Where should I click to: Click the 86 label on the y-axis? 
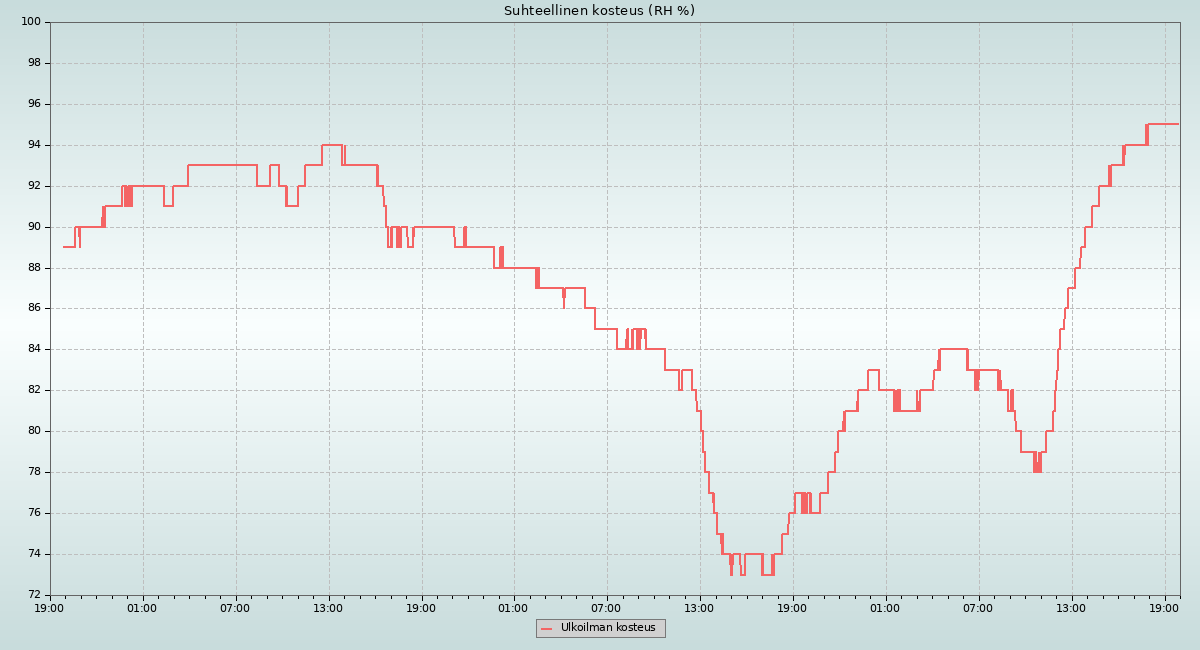tap(33, 309)
